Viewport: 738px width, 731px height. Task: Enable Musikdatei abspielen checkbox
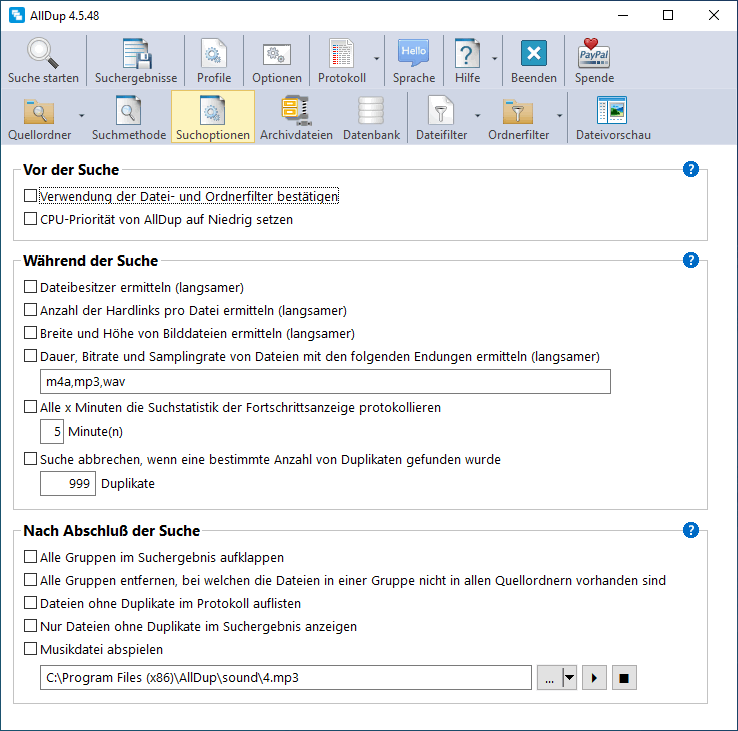pos(30,649)
